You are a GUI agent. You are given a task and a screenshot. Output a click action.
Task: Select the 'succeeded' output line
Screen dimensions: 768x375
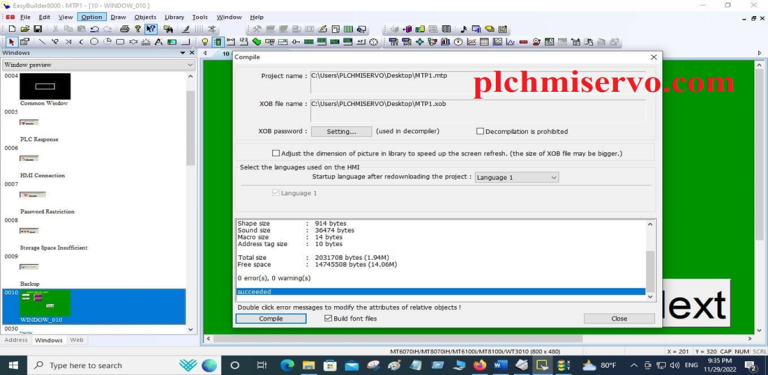click(441, 292)
